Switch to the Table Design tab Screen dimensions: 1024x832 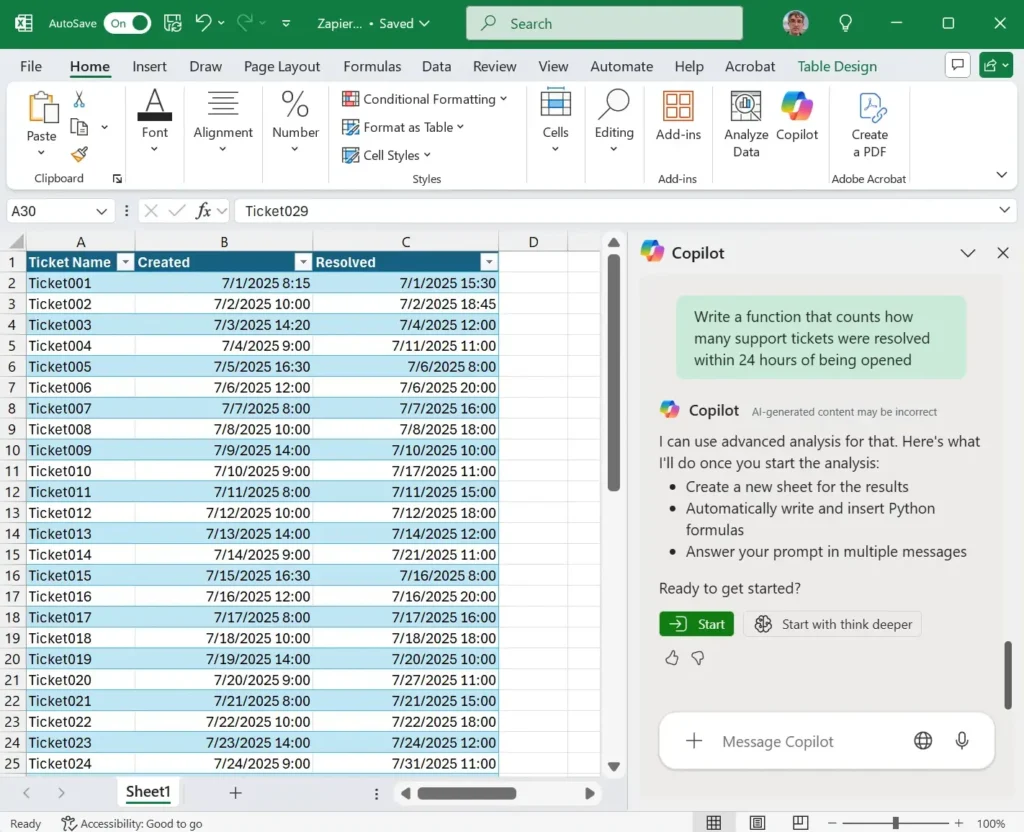tap(836, 66)
